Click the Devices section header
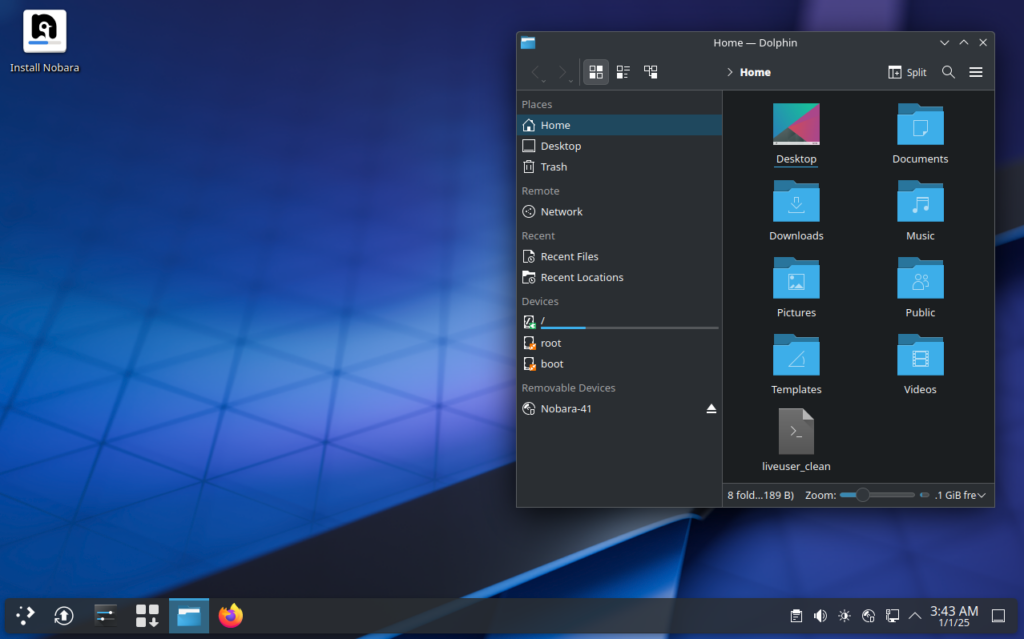This screenshot has height=639, width=1024. 539,301
